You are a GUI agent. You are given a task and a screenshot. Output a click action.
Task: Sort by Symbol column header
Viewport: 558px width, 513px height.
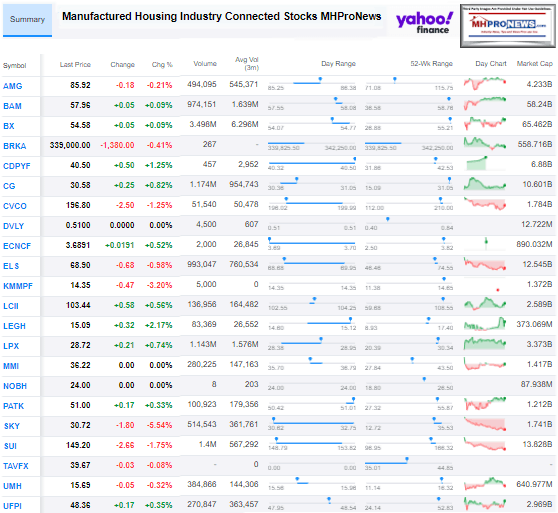[15, 65]
